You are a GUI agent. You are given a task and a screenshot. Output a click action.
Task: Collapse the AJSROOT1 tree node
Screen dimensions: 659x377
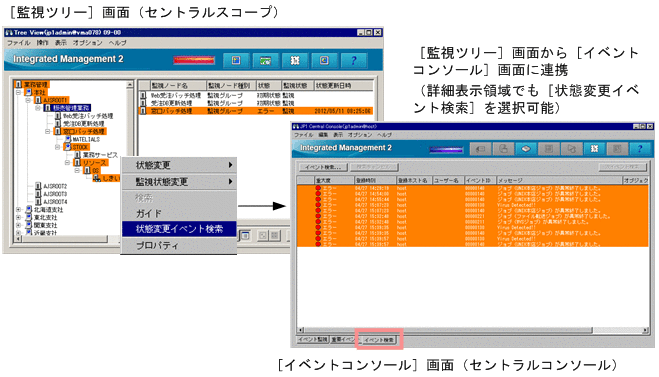[x=28, y=100]
